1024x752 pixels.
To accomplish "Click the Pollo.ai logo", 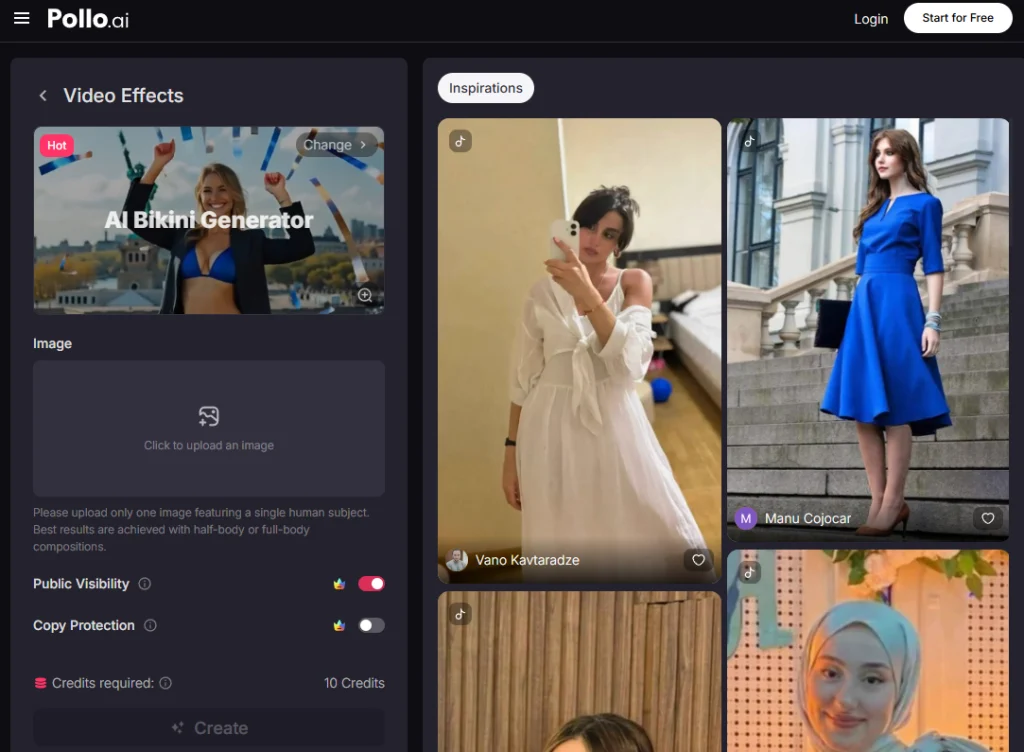I will pyautogui.click(x=88, y=18).
